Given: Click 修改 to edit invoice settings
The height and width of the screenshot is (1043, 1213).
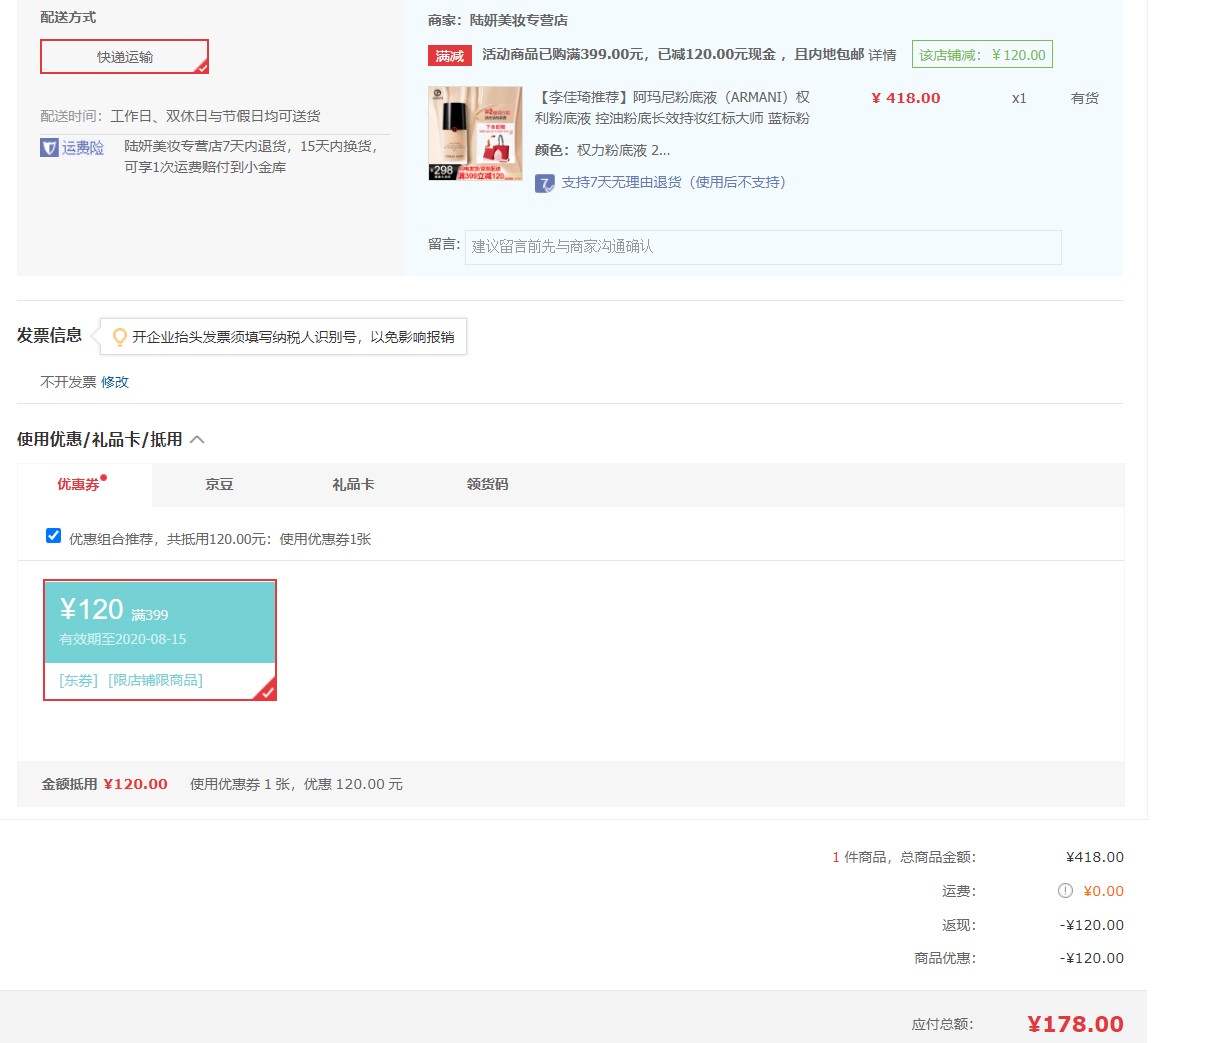Looking at the screenshot, I should pos(115,382).
